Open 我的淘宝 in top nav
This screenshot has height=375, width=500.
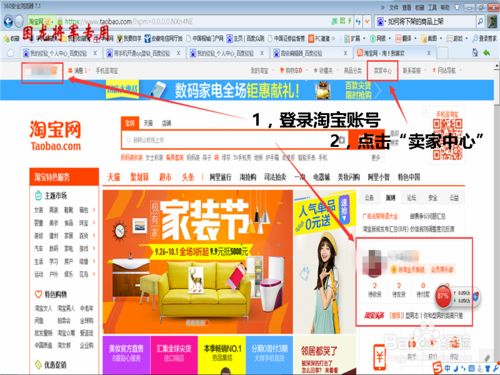[x=259, y=71]
